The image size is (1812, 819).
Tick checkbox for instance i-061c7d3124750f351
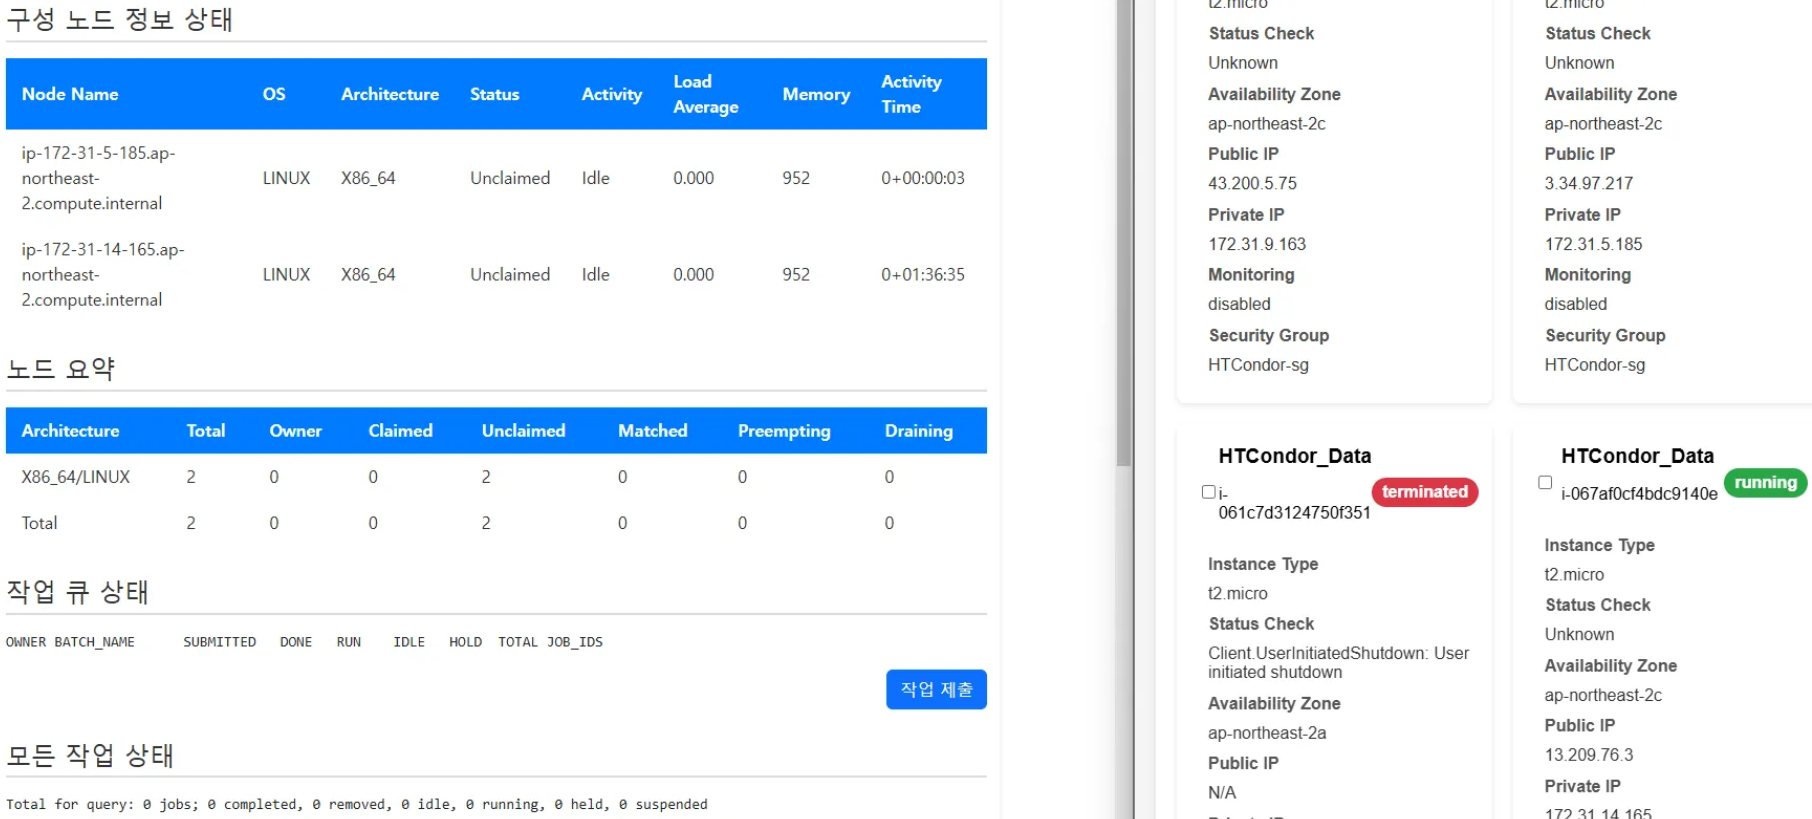tap(1208, 492)
